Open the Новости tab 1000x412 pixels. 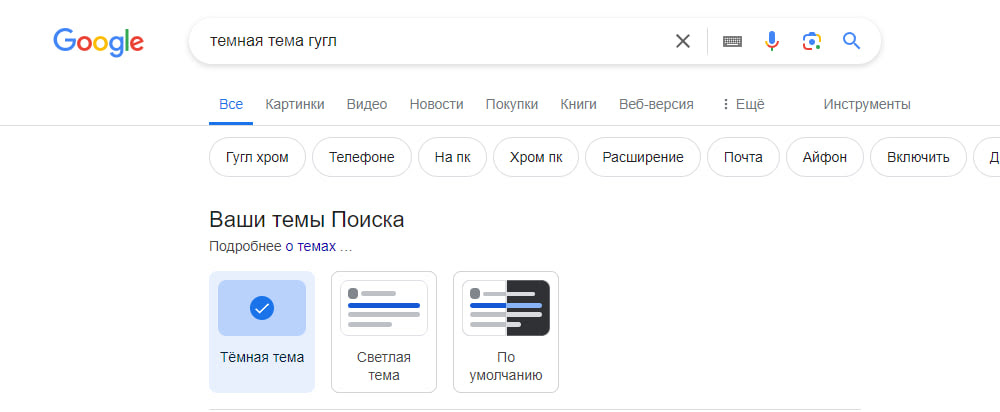coord(436,104)
